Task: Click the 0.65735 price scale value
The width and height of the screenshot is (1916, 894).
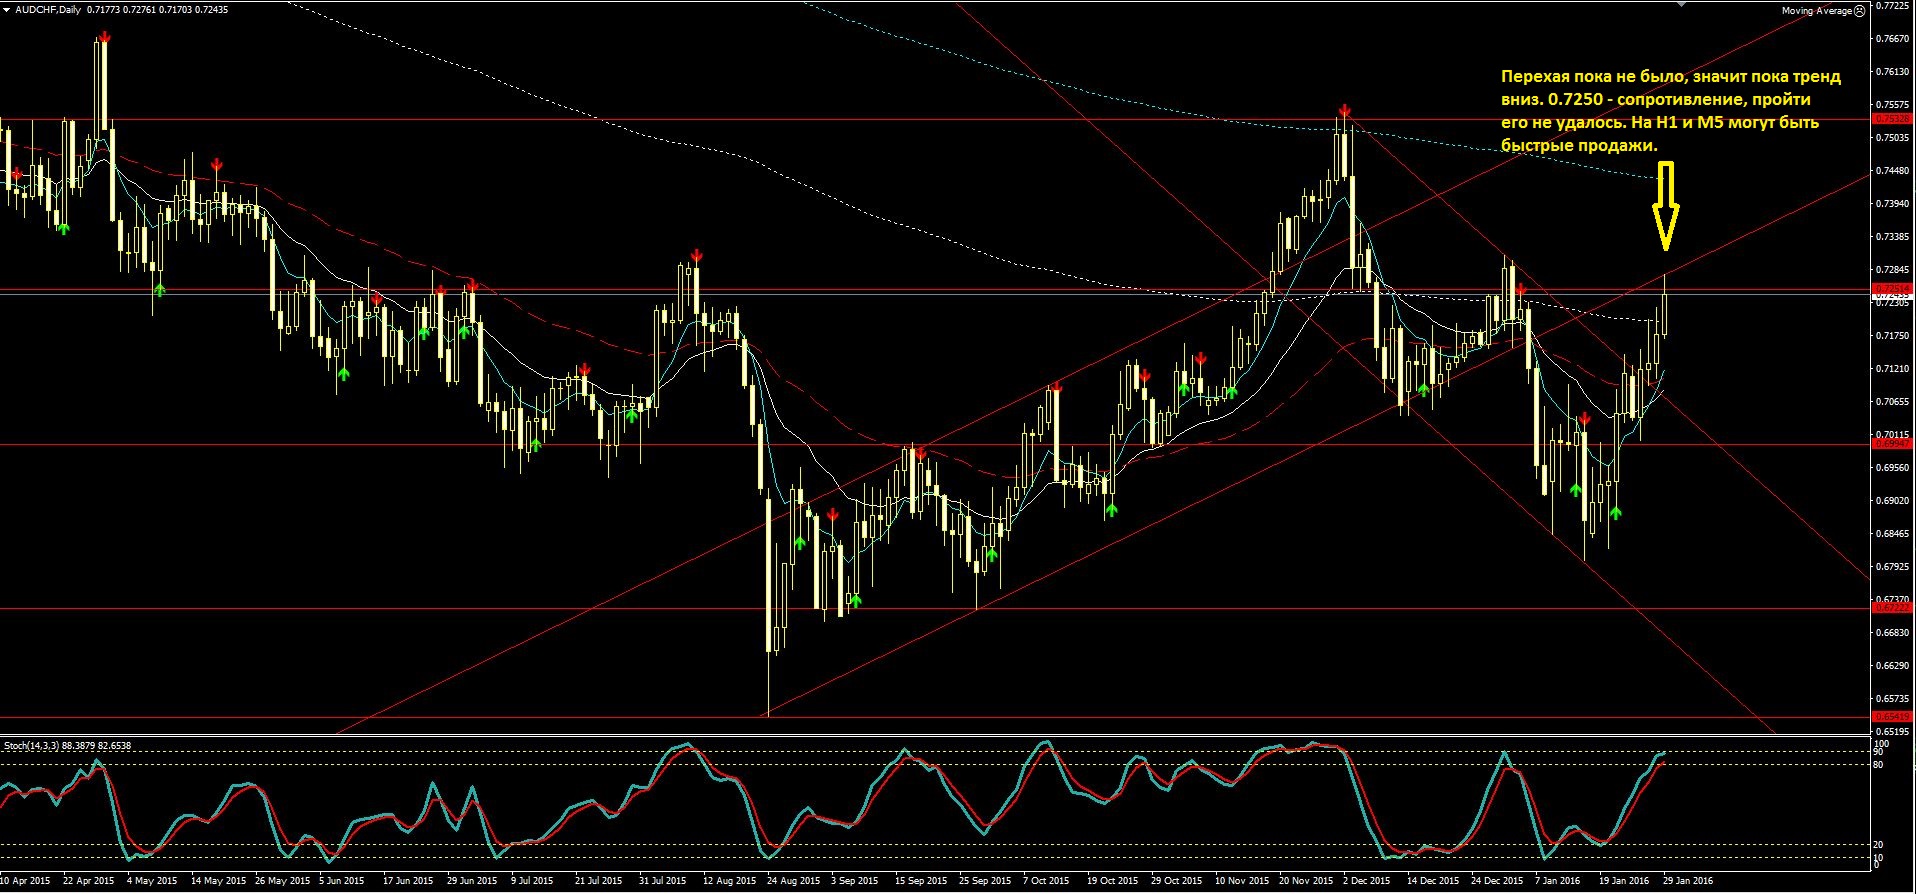Action: pyautogui.click(x=1891, y=699)
